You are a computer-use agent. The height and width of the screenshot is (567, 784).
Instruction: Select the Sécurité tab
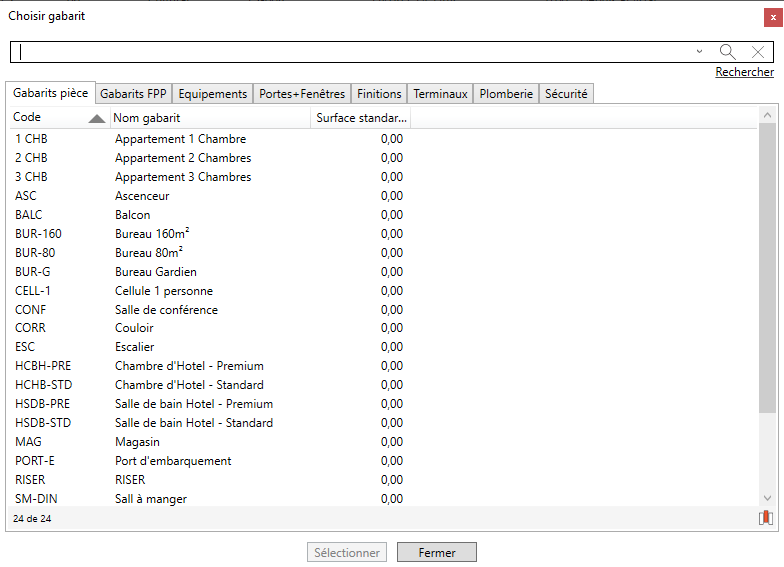click(x=566, y=94)
